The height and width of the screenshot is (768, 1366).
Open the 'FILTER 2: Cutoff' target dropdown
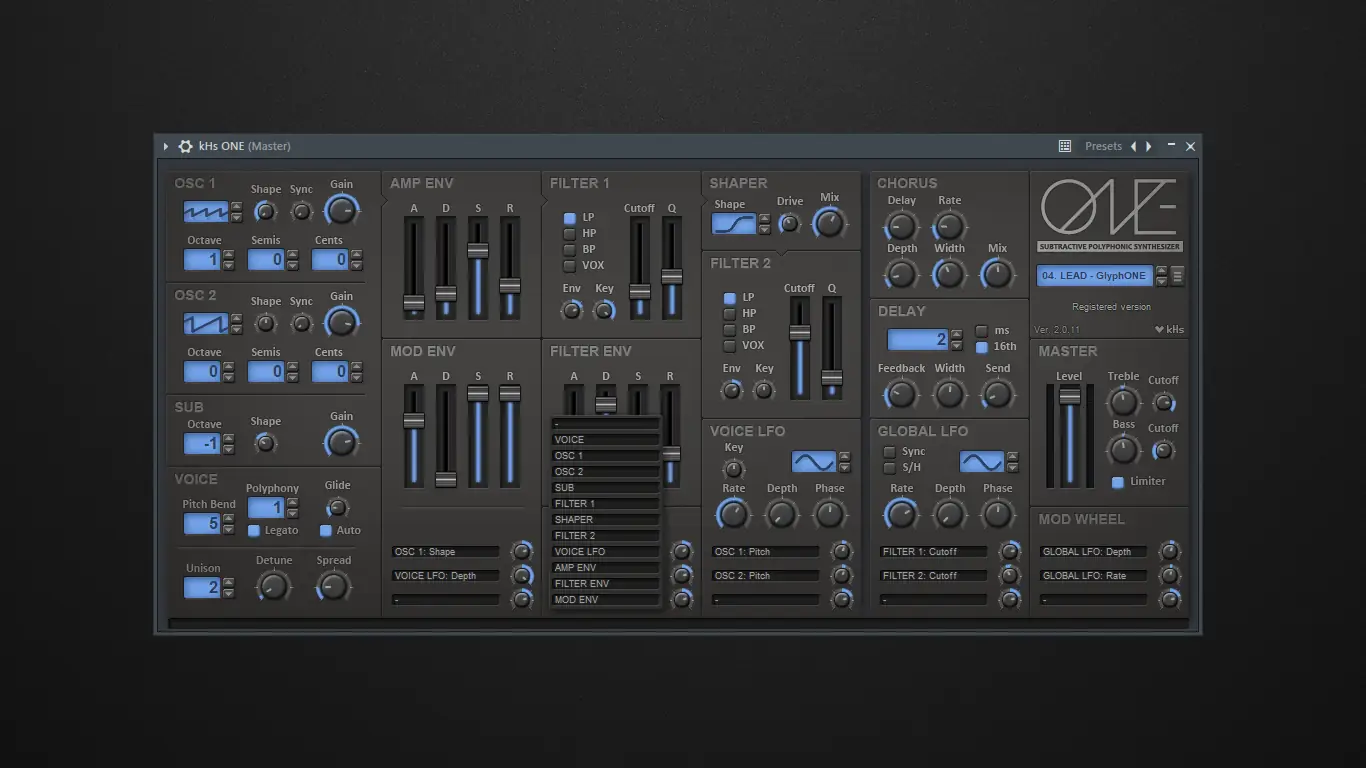[x=934, y=576]
